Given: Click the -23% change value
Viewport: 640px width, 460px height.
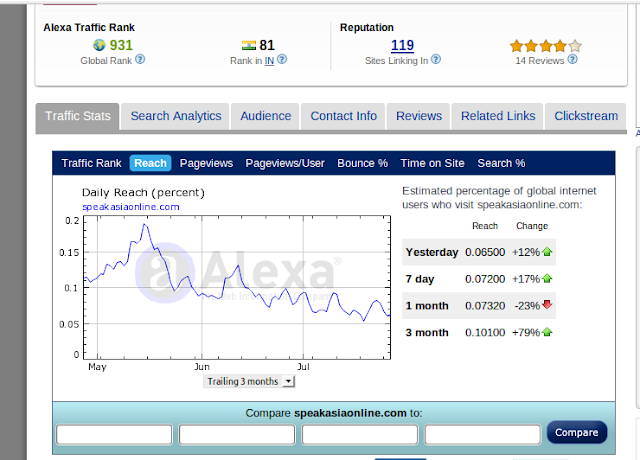Looking at the screenshot, I should (x=527, y=306).
